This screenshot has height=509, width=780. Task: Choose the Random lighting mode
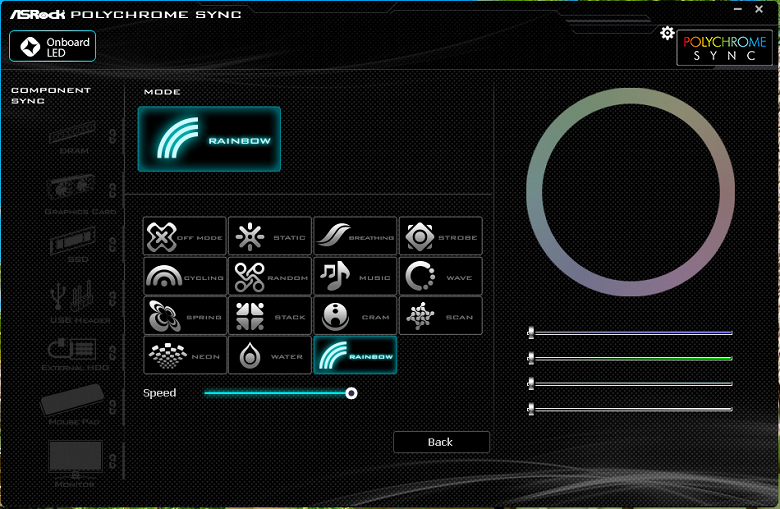click(270, 276)
